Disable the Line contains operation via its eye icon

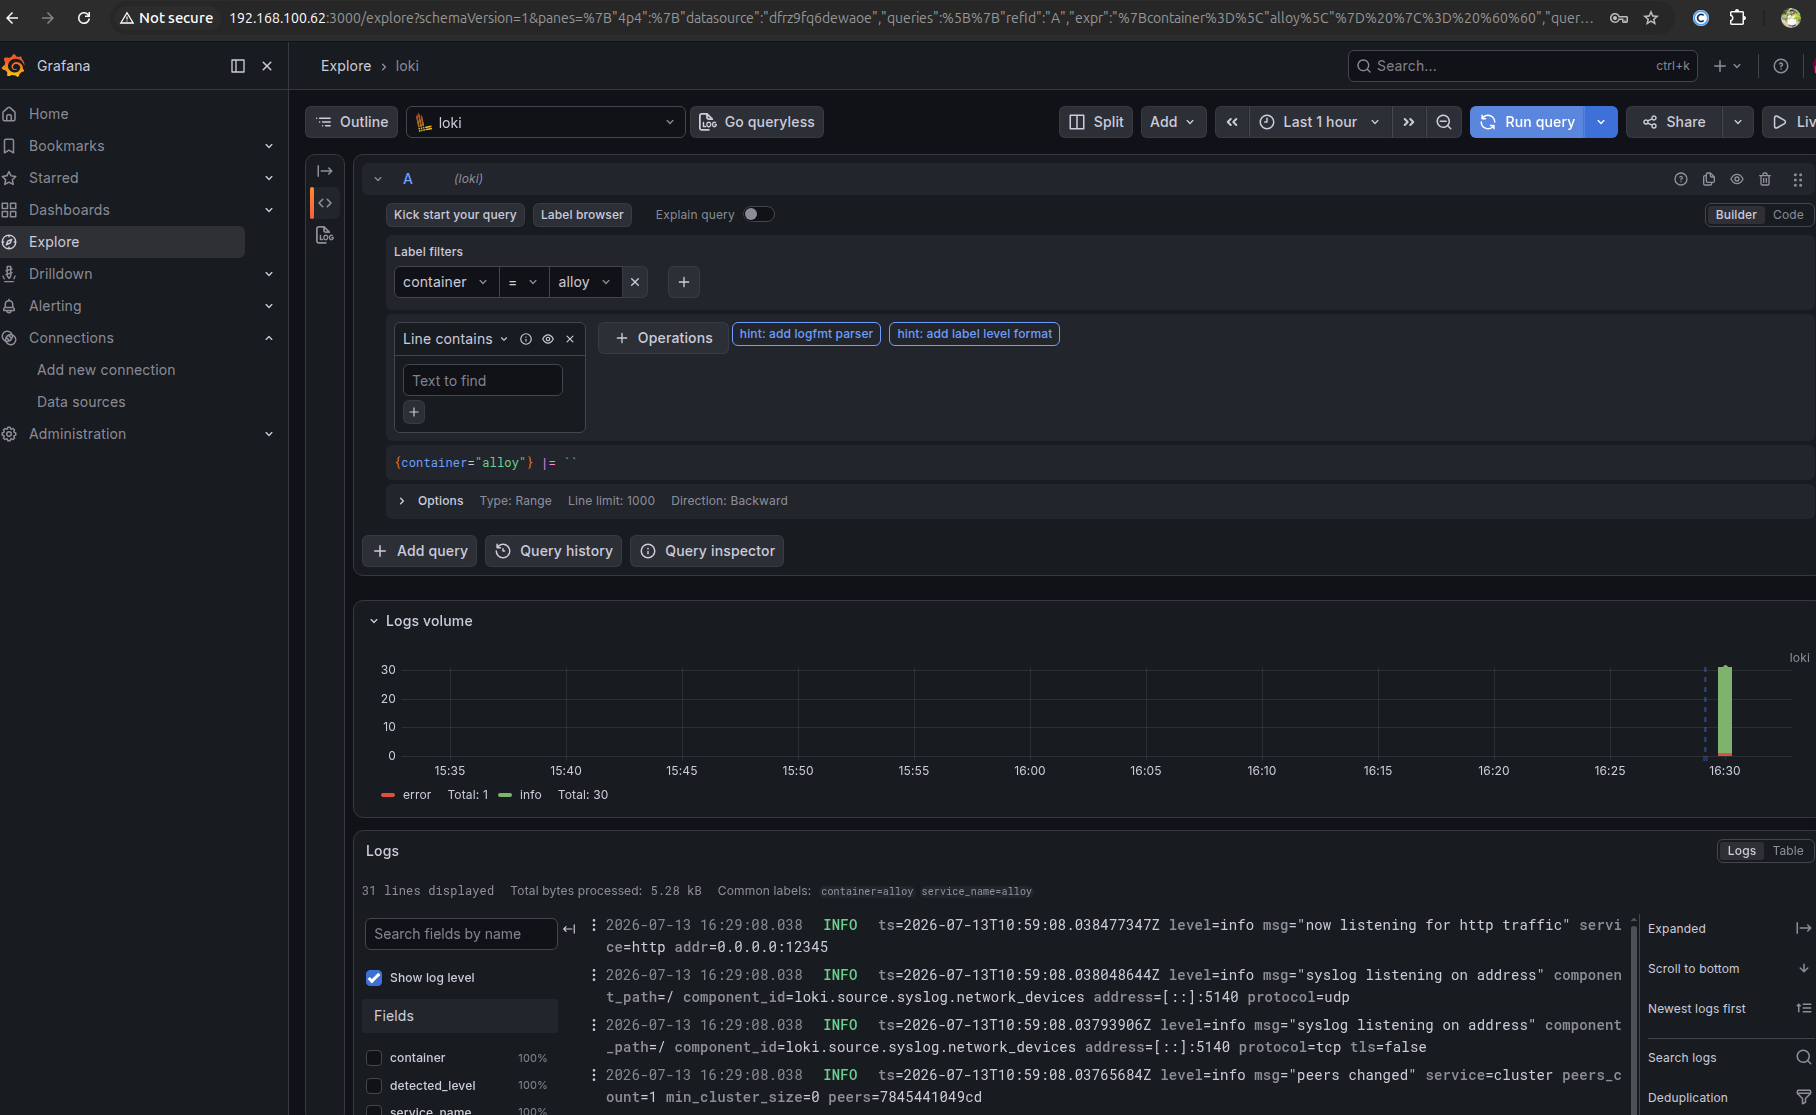point(548,339)
